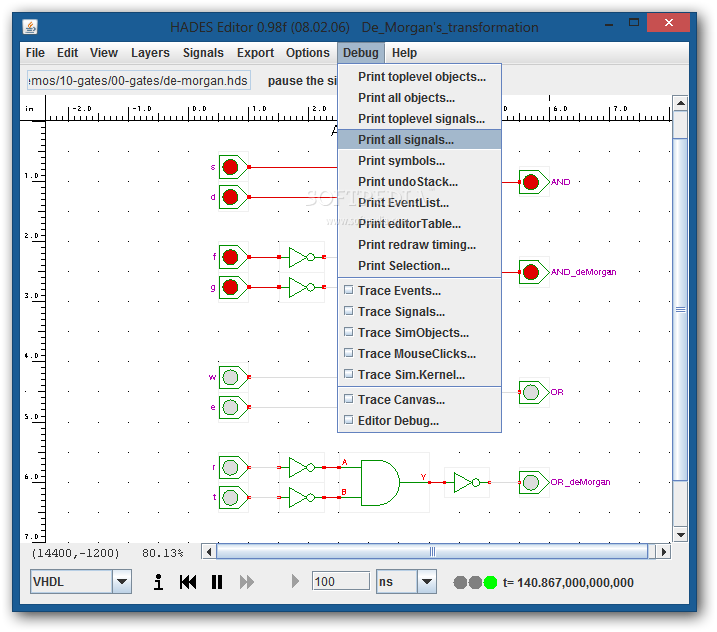Select the inverter before OR_deMorgan output
Screen dimensions: 717x632
click(x=466, y=482)
